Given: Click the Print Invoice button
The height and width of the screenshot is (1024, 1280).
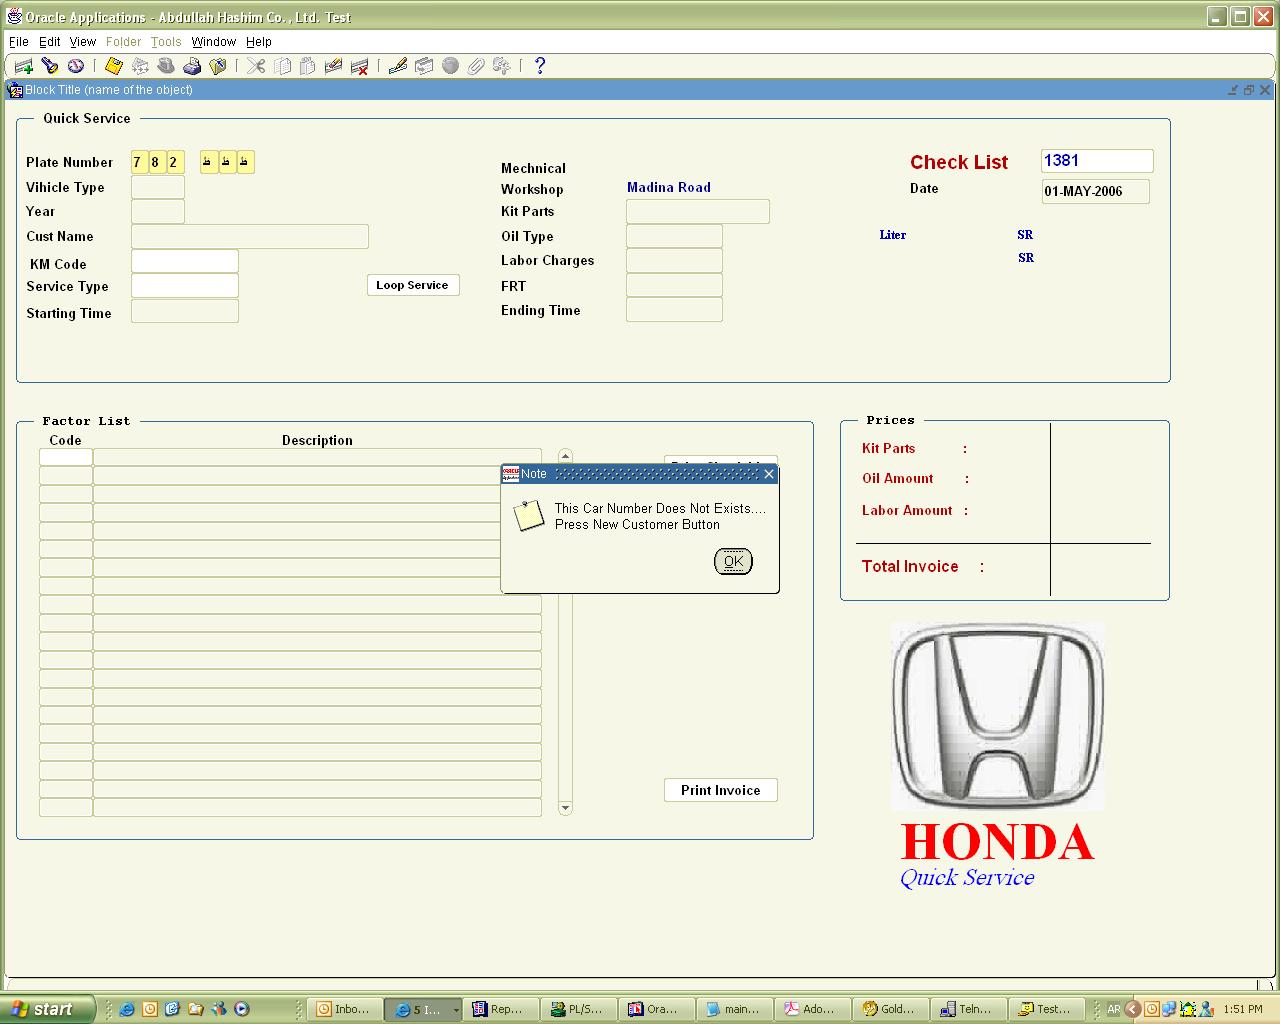Looking at the screenshot, I should (x=720, y=790).
